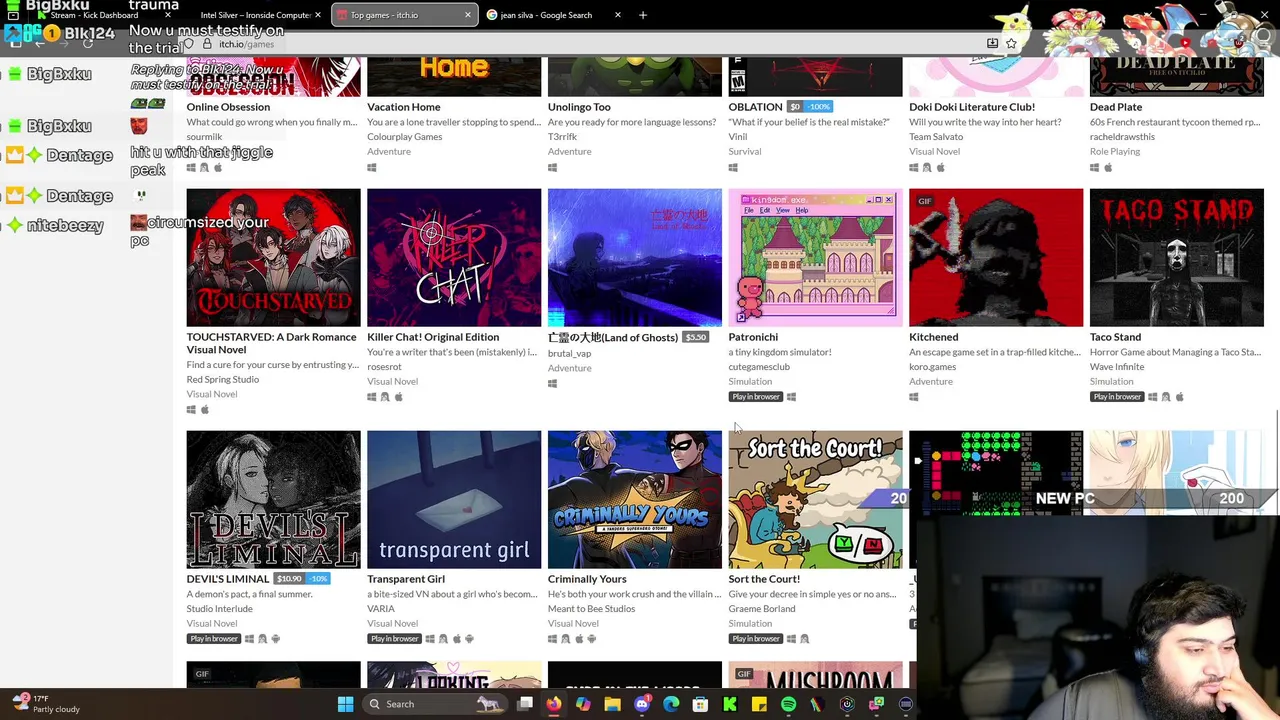Screen dimensions: 1280x720
Task: Click the Android platform icon under Criminally Yours
Action: [592, 639]
